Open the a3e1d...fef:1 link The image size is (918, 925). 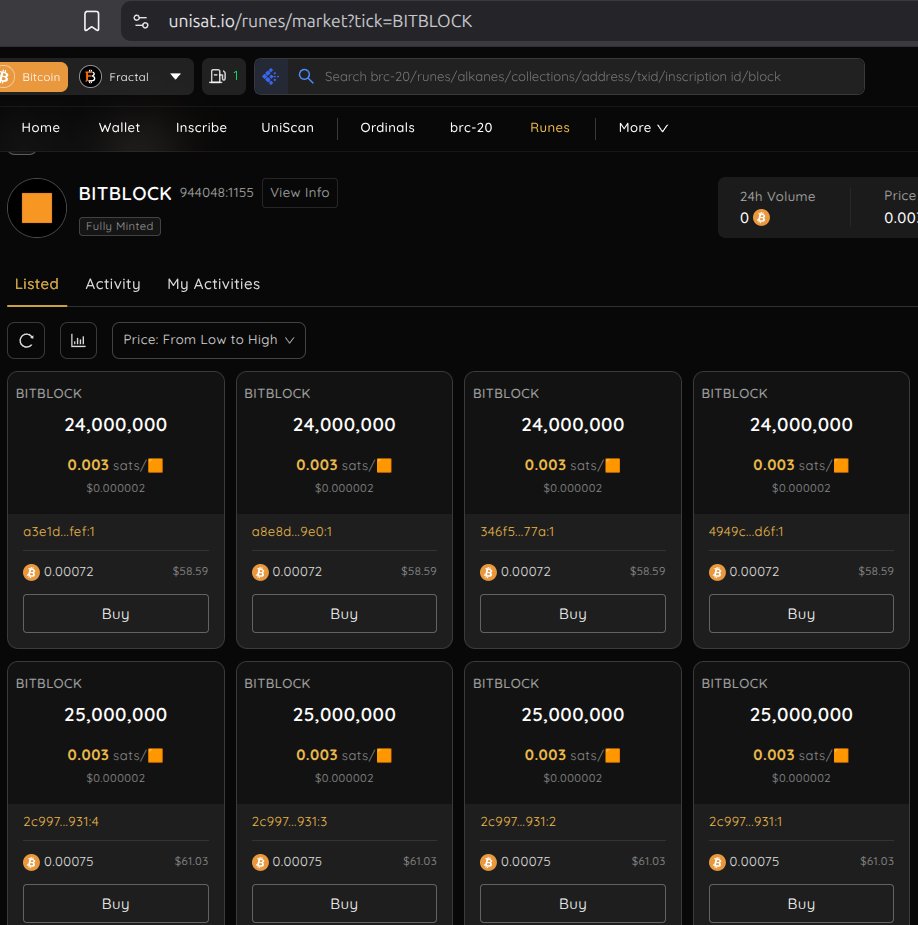pos(59,532)
